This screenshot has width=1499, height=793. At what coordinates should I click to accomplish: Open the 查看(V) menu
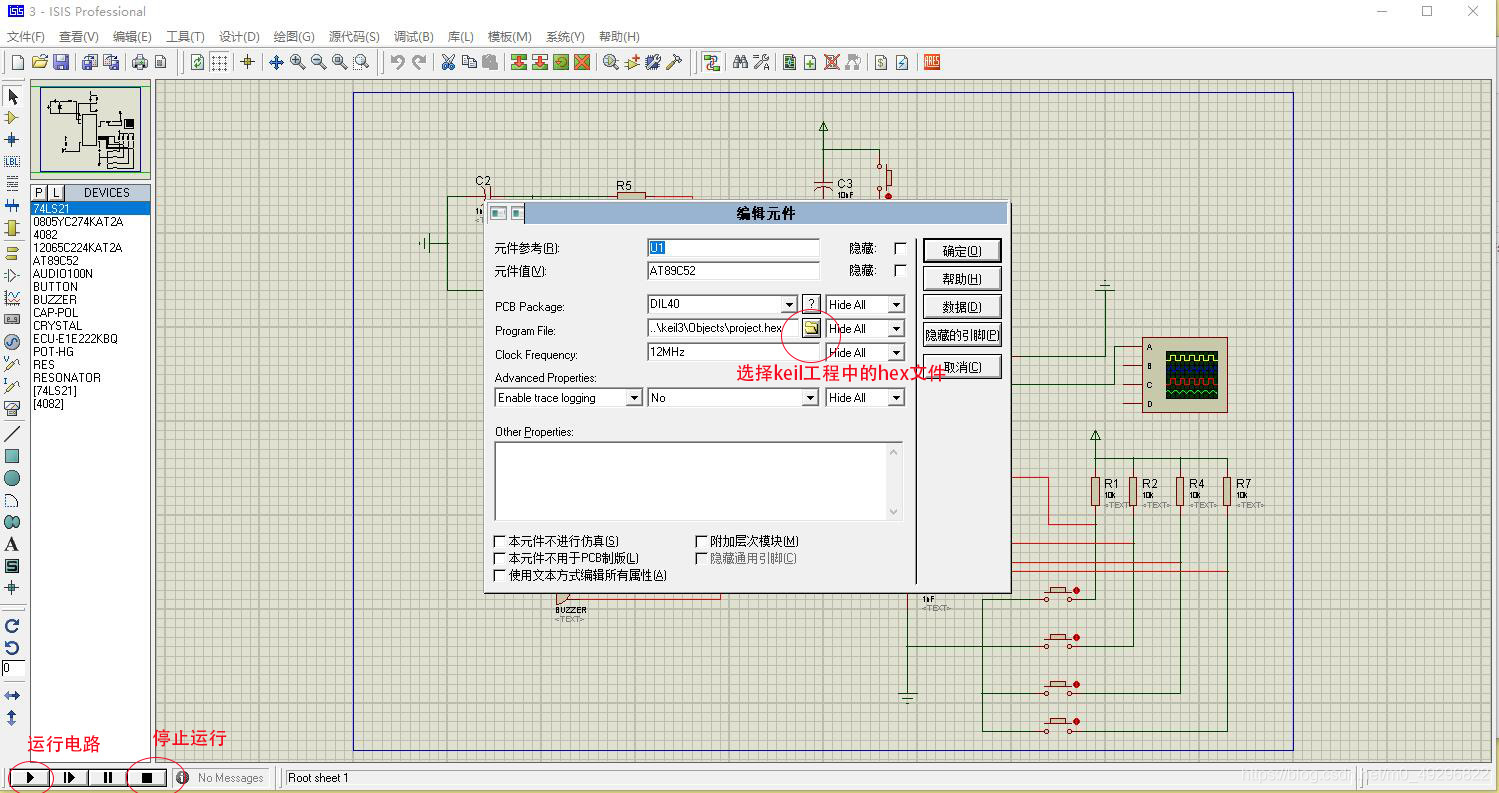coord(78,37)
